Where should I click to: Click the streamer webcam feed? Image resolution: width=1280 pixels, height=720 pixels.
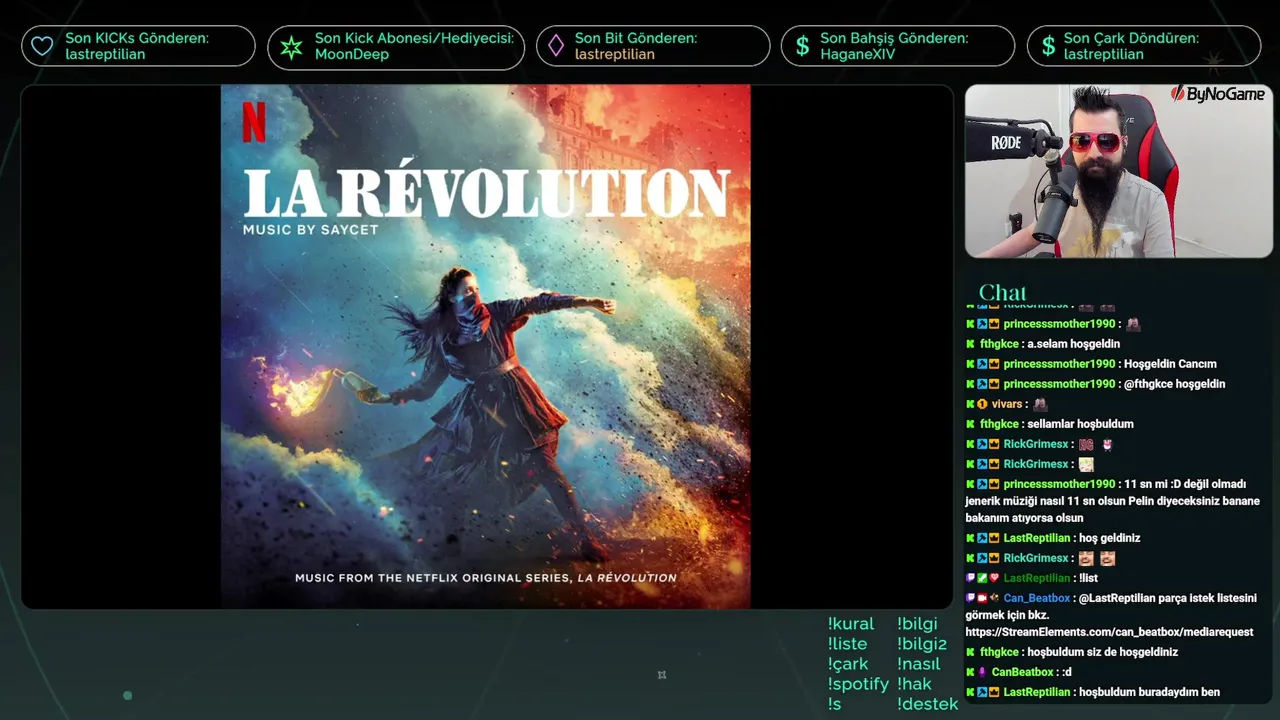pyautogui.click(x=1119, y=171)
